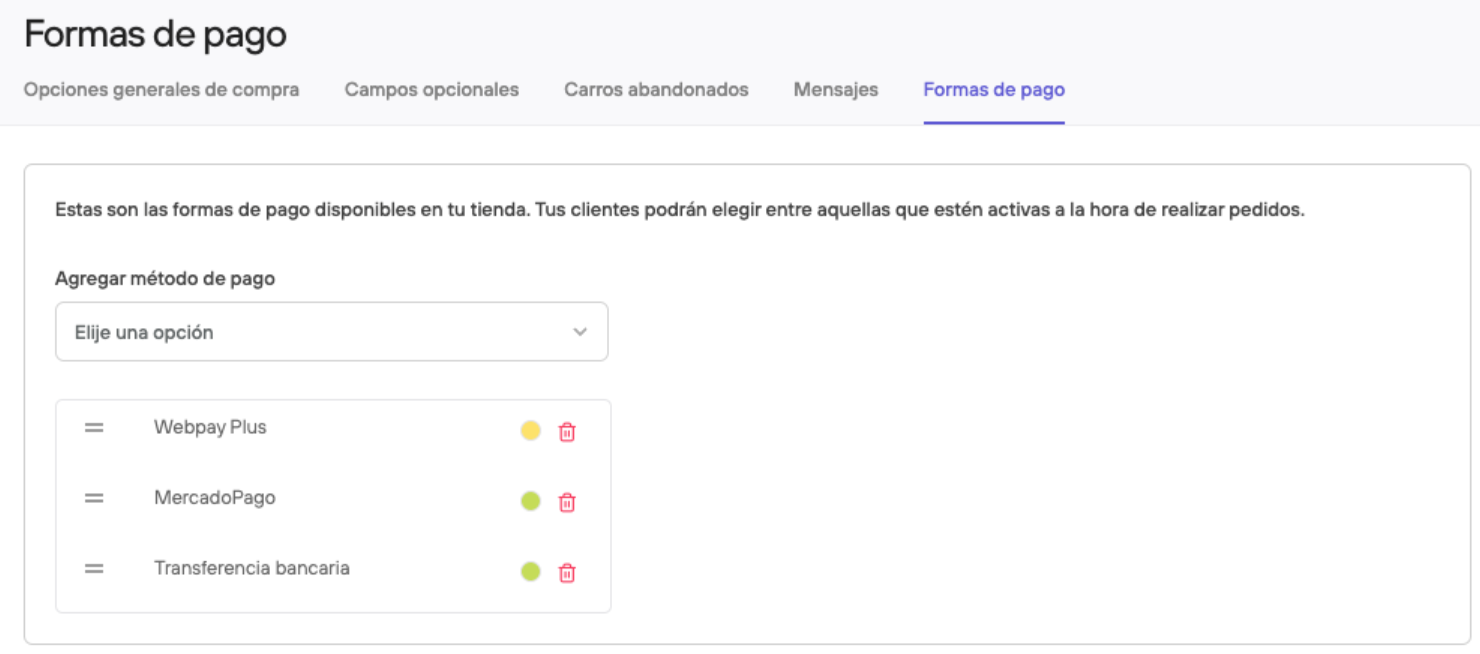Delete the MercadoPago payment method
This screenshot has width=1480, height=654.
567,502
